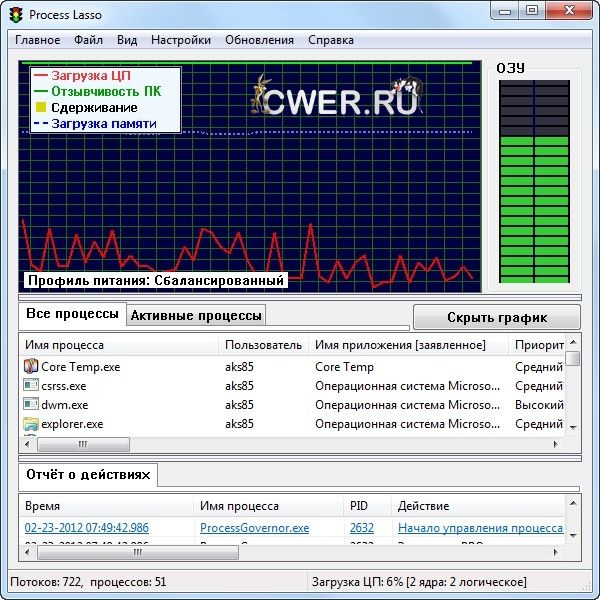Click the csrss.exe process icon
600x600 pixels.
(x=31, y=385)
